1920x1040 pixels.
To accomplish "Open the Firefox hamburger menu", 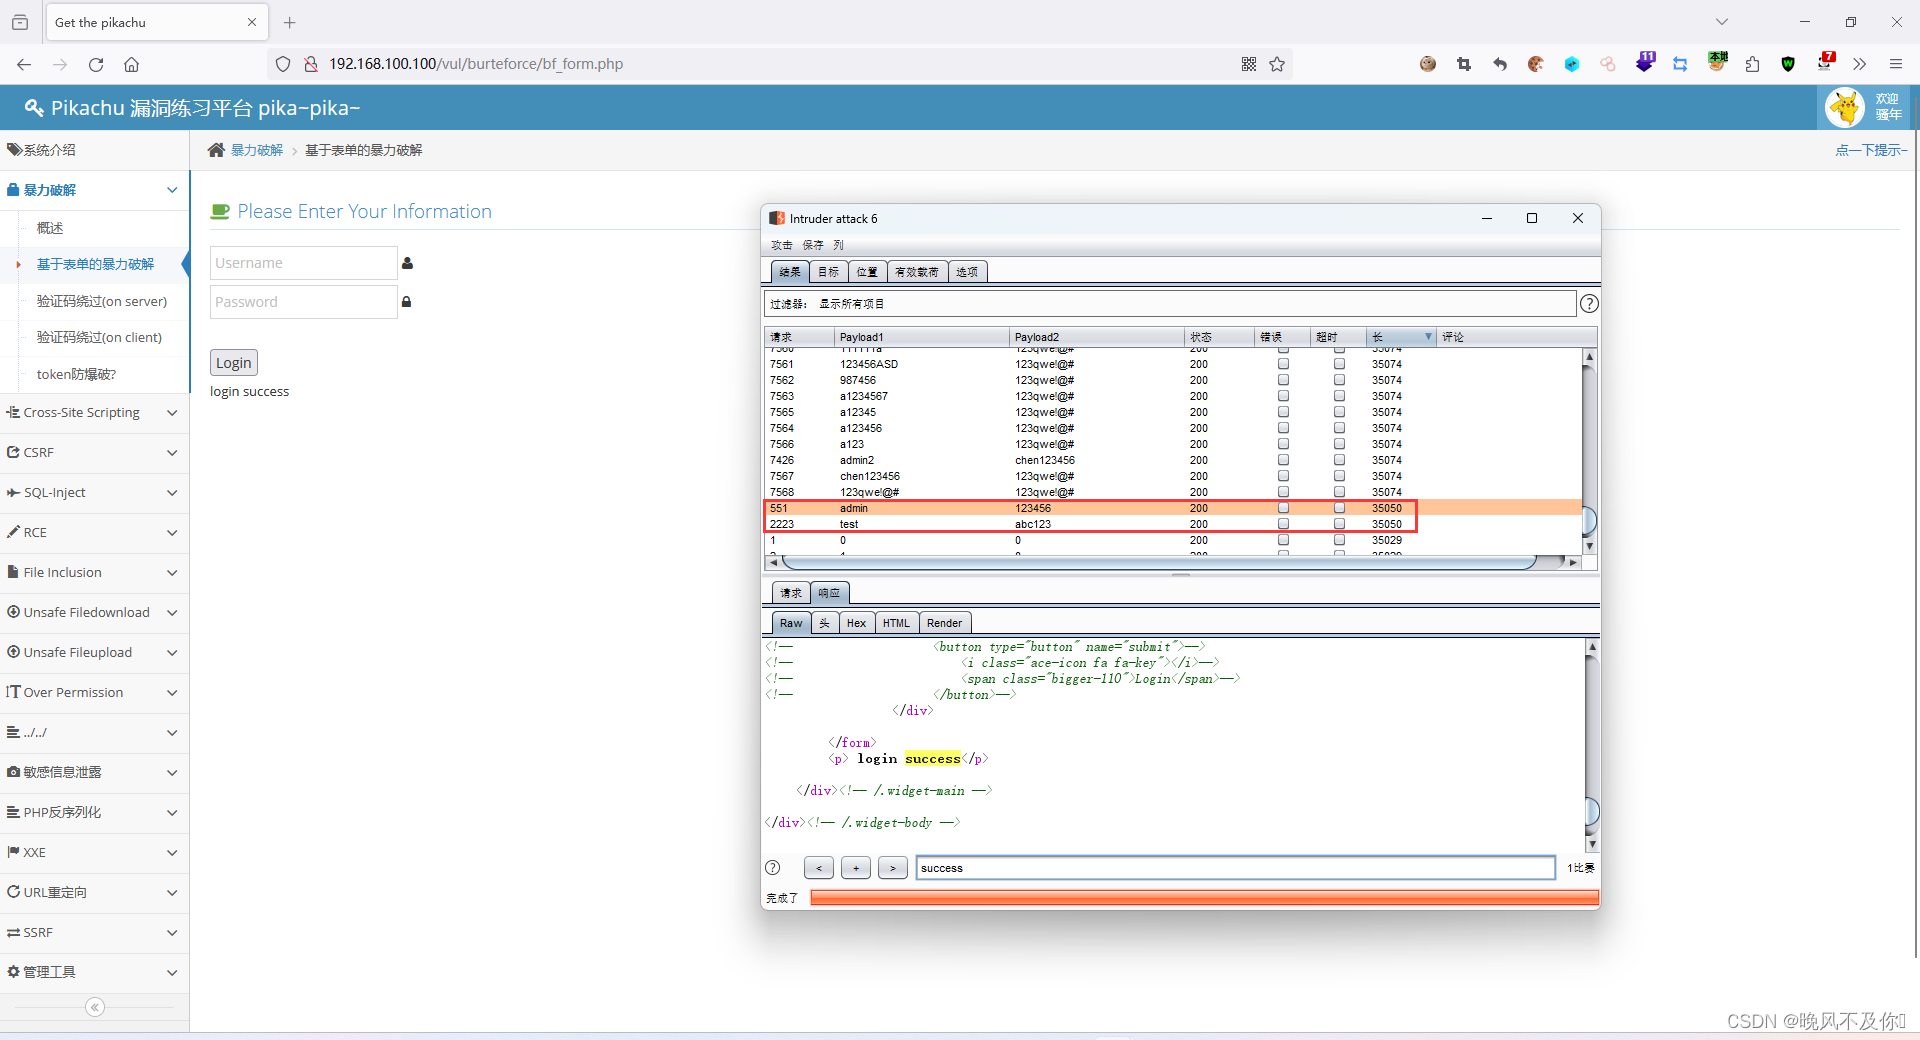I will (1895, 64).
